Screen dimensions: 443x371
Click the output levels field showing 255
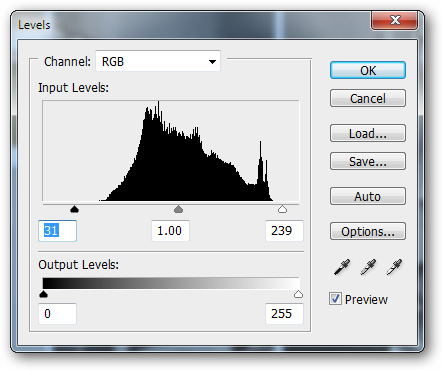[284, 314]
